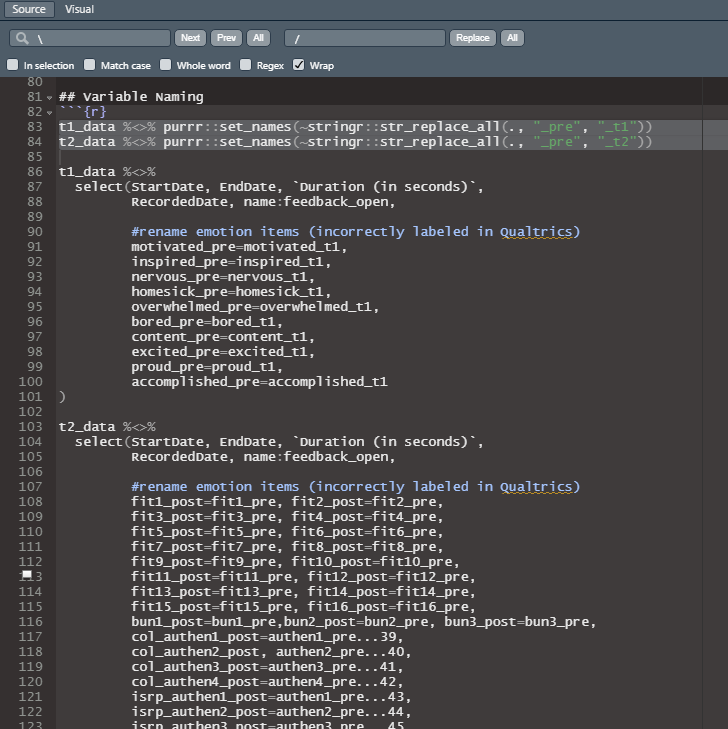Click 'overwhelmed_pre=overwhelmed_t1,' line
The height and width of the screenshot is (729, 728).
click(x=255, y=307)
